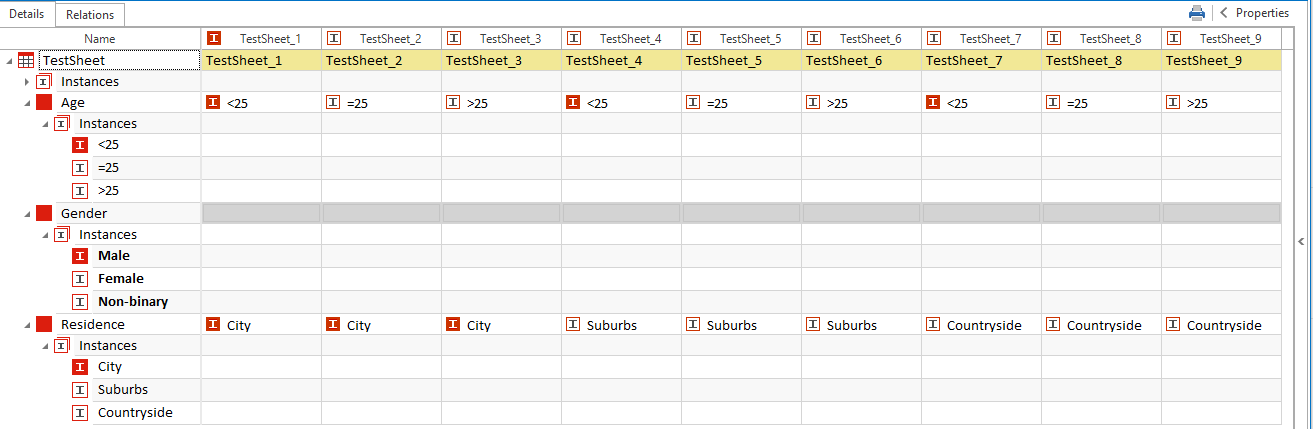The width and height of the screenshot is (1313, 429).
Task: Click the Male instance icon
Action: click(80, 256)
